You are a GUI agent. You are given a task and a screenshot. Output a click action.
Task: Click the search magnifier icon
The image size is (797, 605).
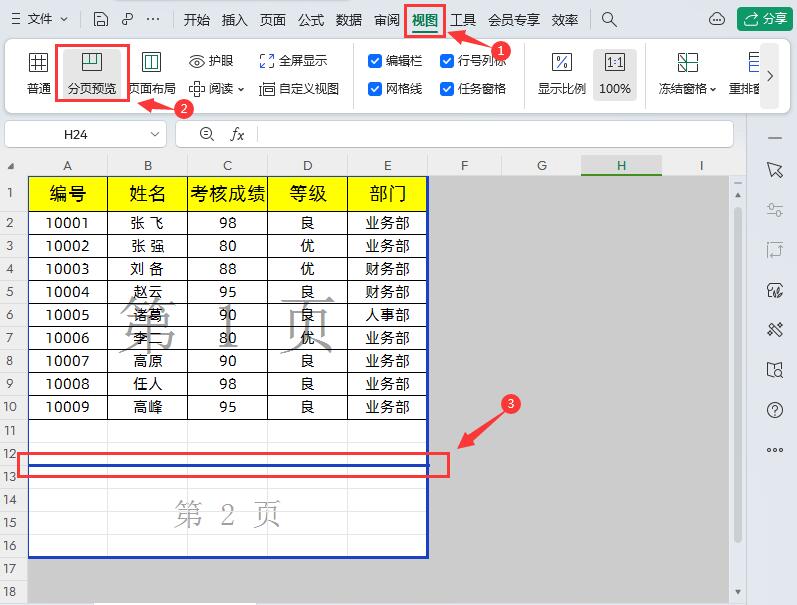click(x=609, y=20)
